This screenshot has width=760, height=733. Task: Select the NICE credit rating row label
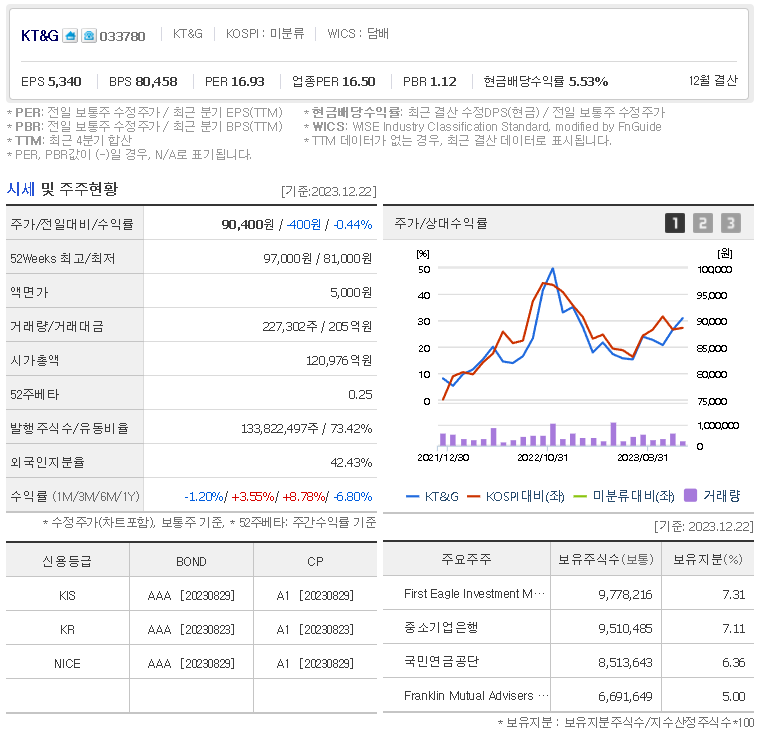pyautogui.click(x=67, y=663)
